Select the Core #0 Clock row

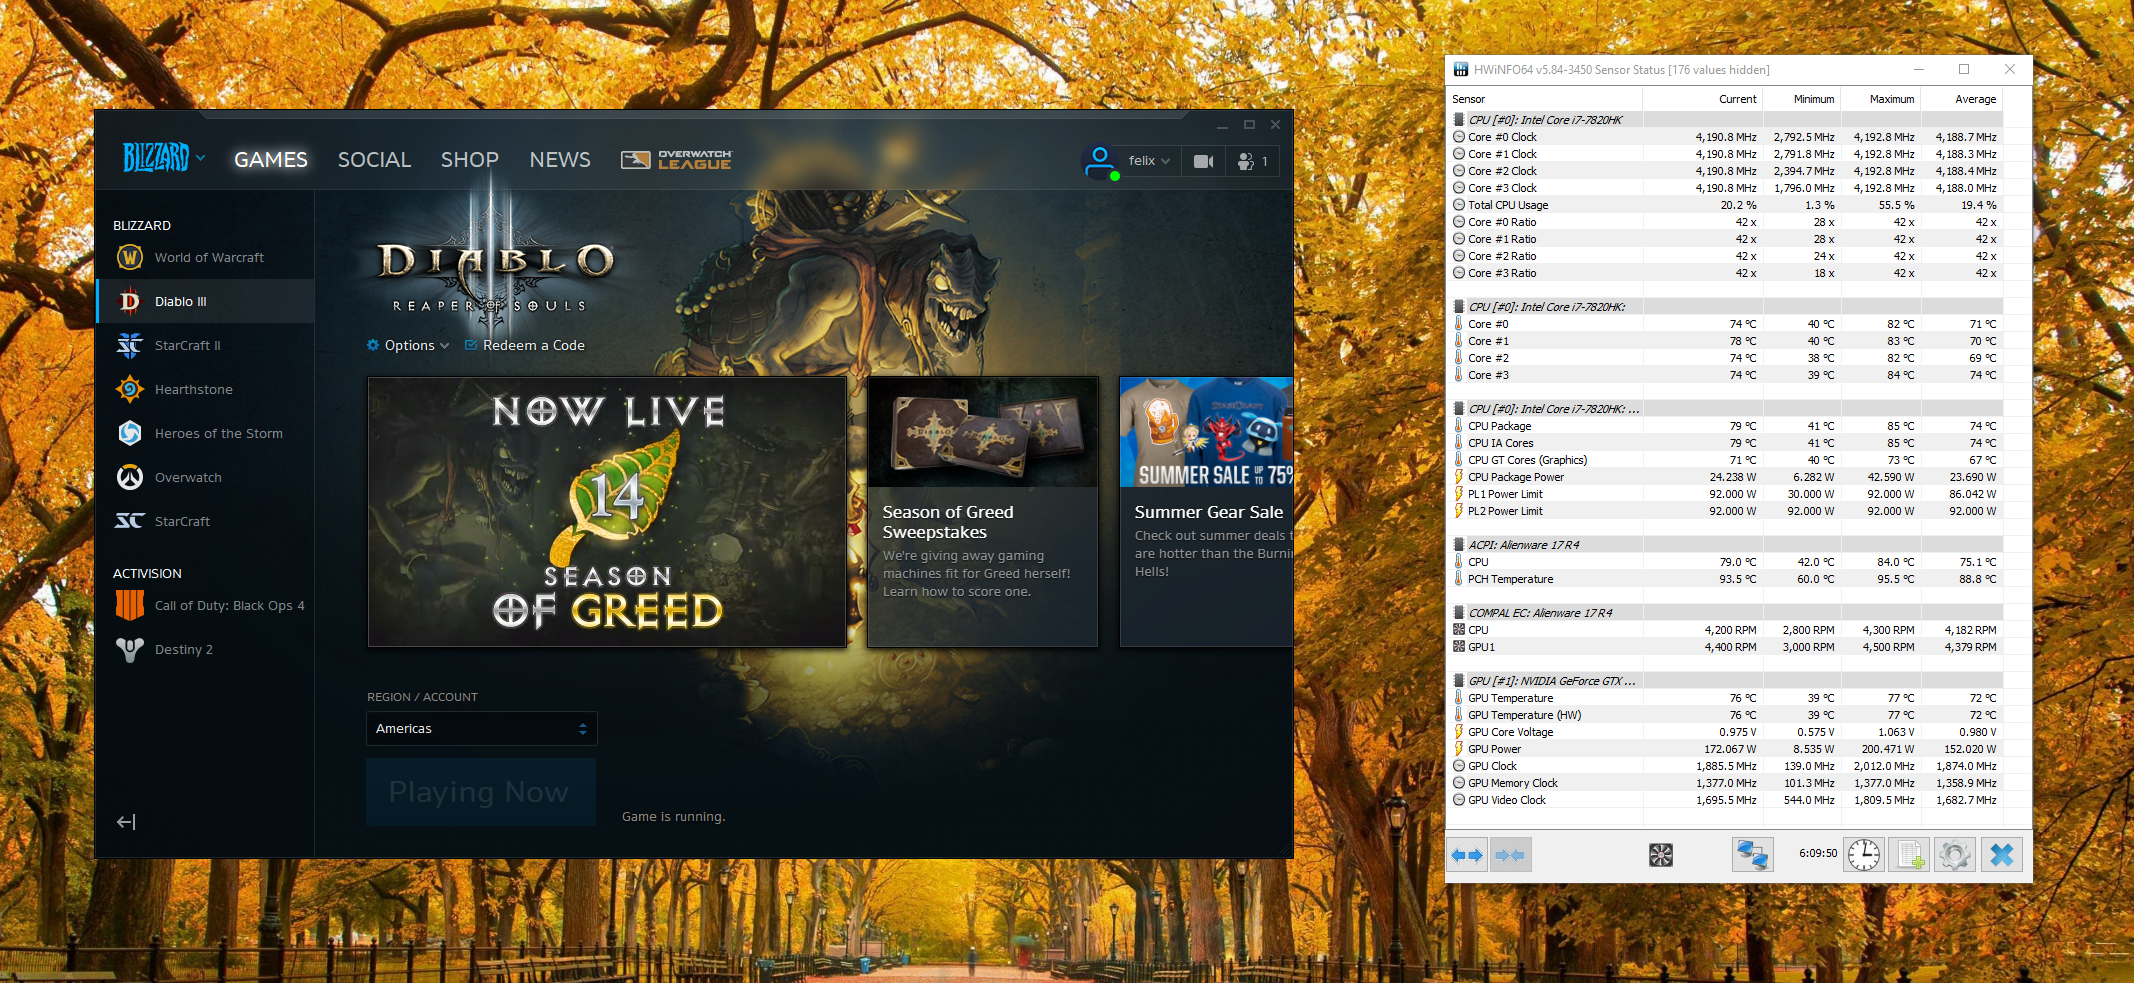pyautogui.click(x=1725, y=137)
